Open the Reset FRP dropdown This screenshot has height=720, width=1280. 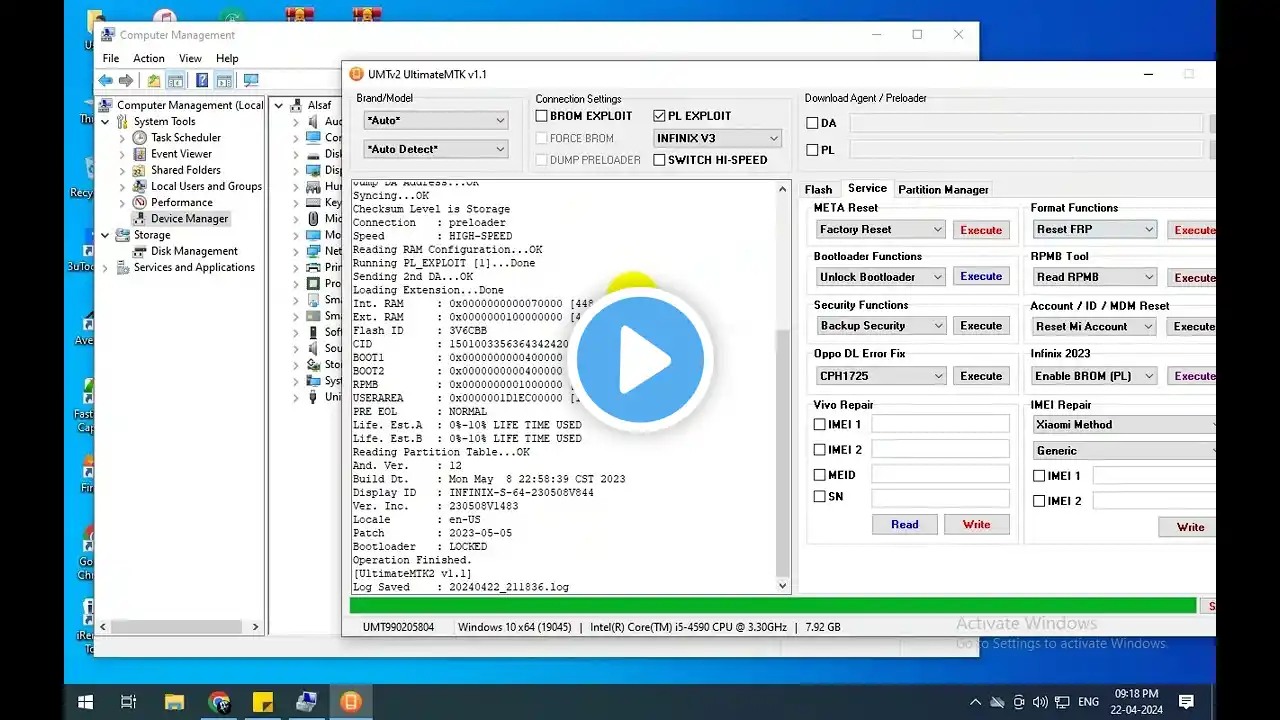[x=1094, y=229]
